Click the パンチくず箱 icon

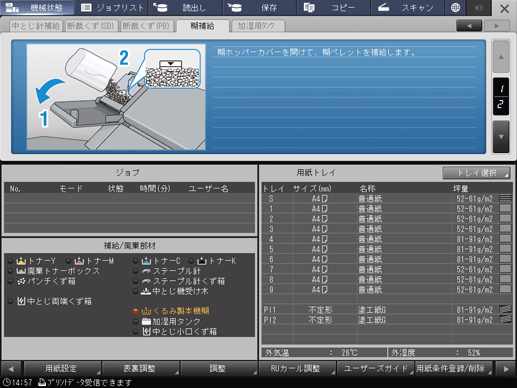pos(21,281)
